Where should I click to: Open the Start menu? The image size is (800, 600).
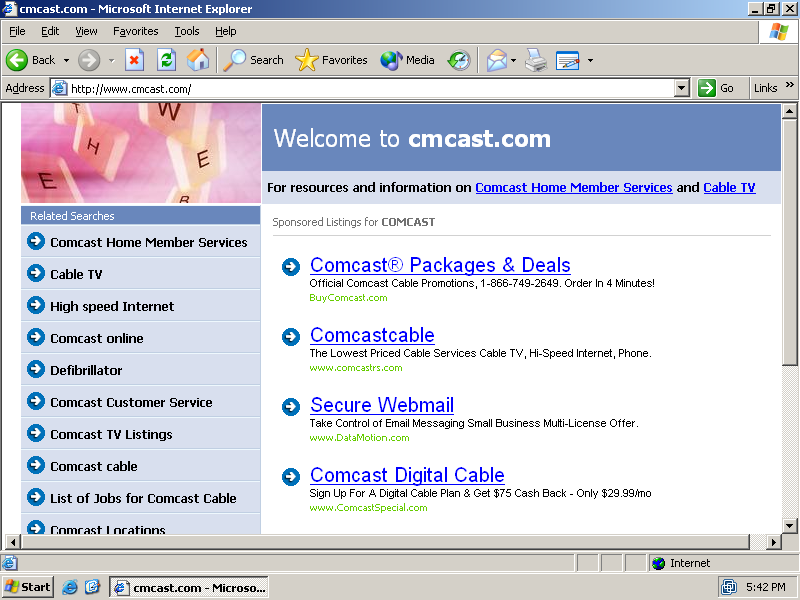pyautogui.click(x=28, y=587)
